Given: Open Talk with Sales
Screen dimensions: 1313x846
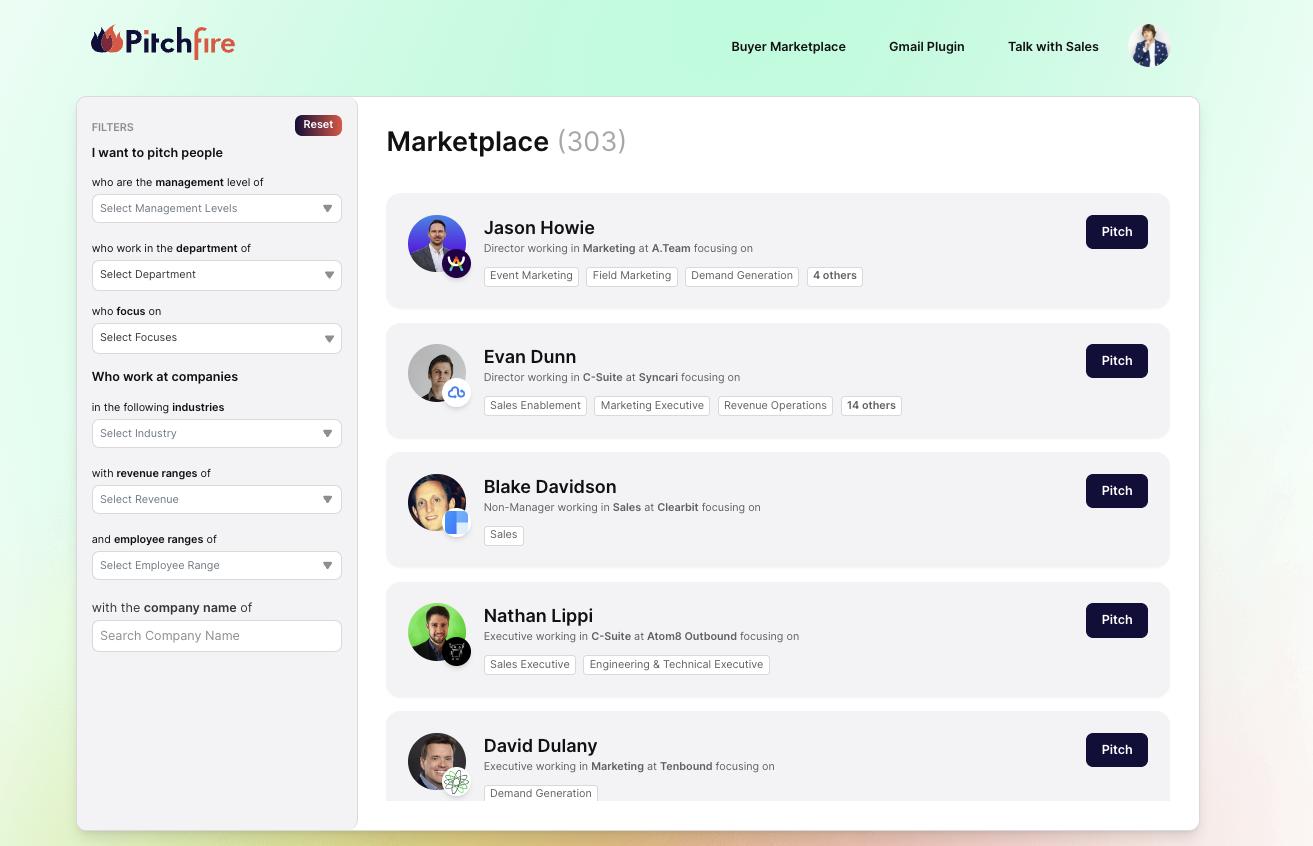Looking at the screenshot, I should (x=1053, y=47).
